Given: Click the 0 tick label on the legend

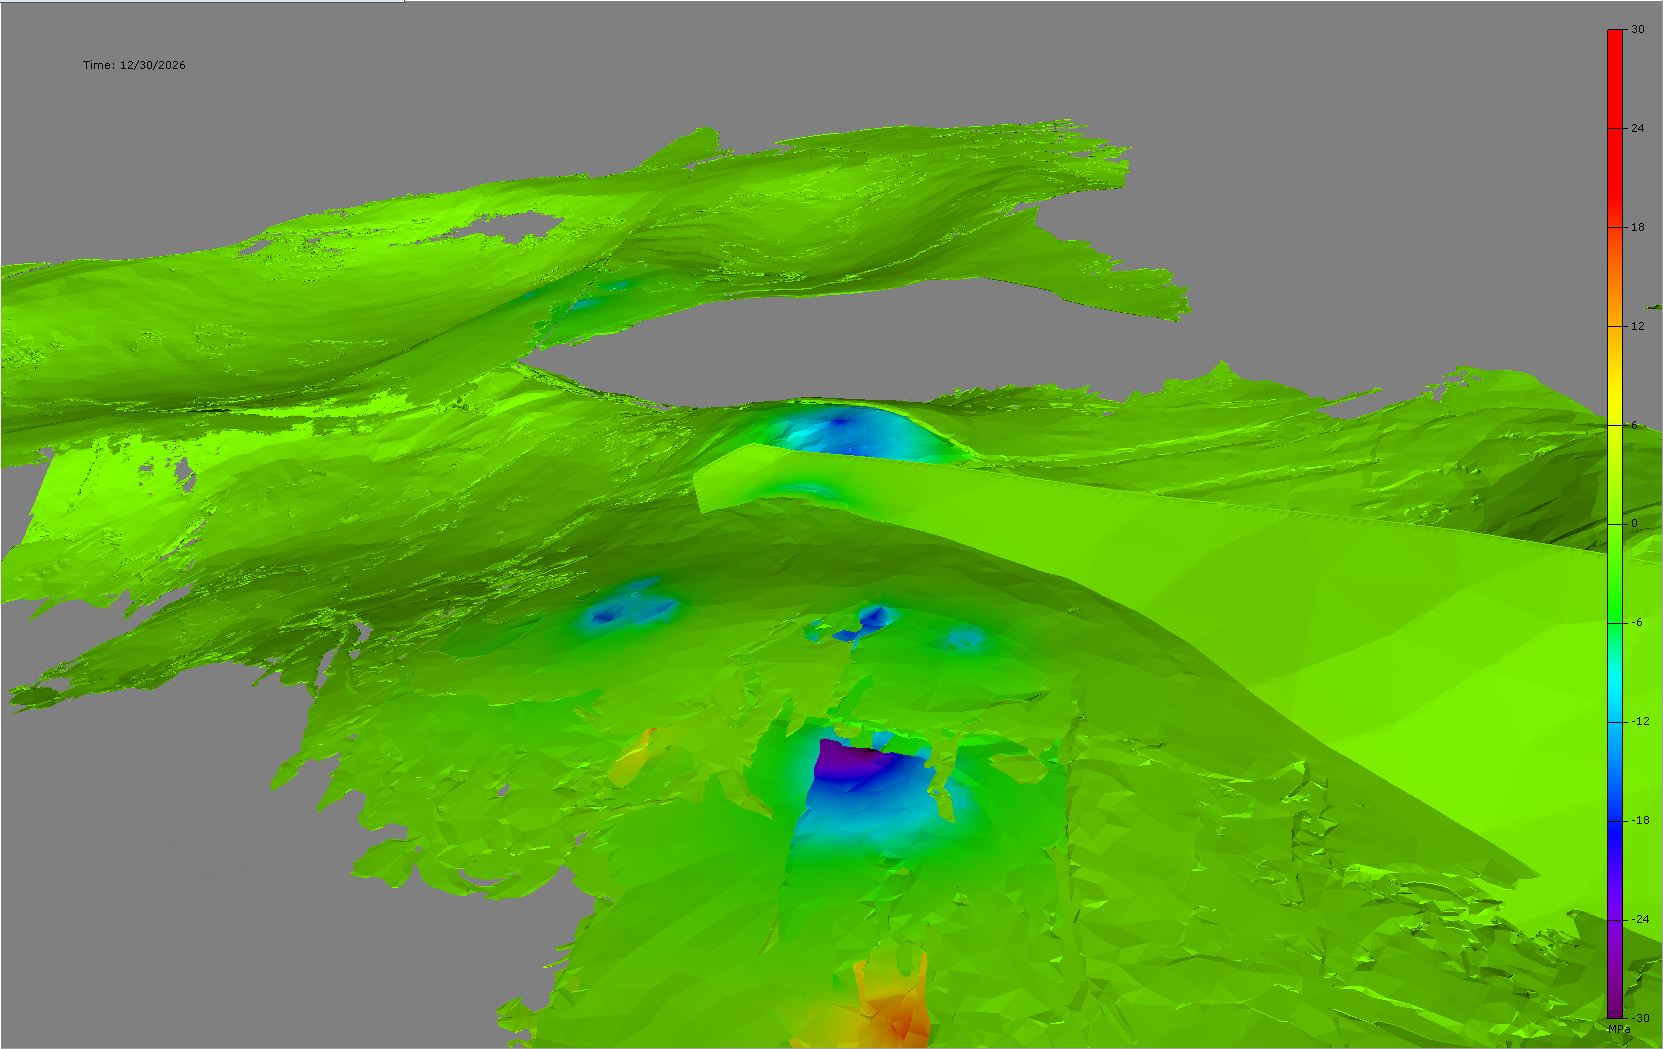Looking at the screenshot, I should tap(1635, 523).
